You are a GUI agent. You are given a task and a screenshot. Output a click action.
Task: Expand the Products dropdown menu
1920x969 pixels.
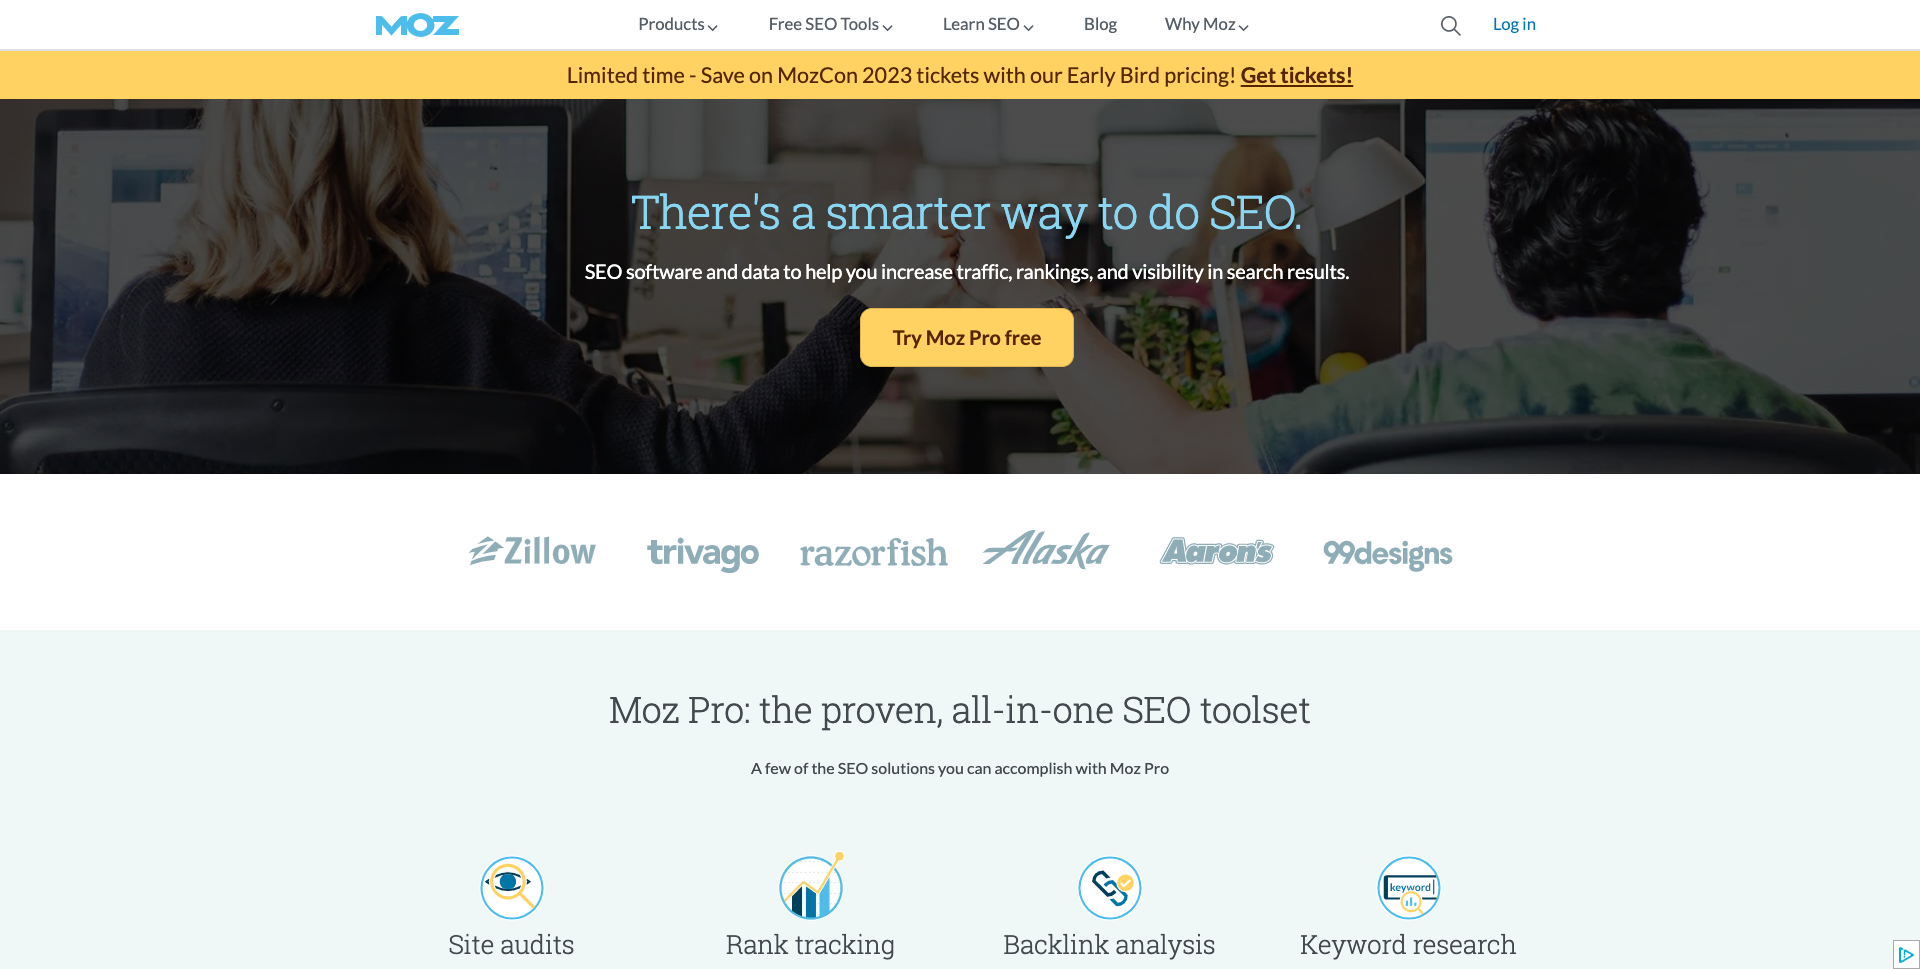pos(678,24)
